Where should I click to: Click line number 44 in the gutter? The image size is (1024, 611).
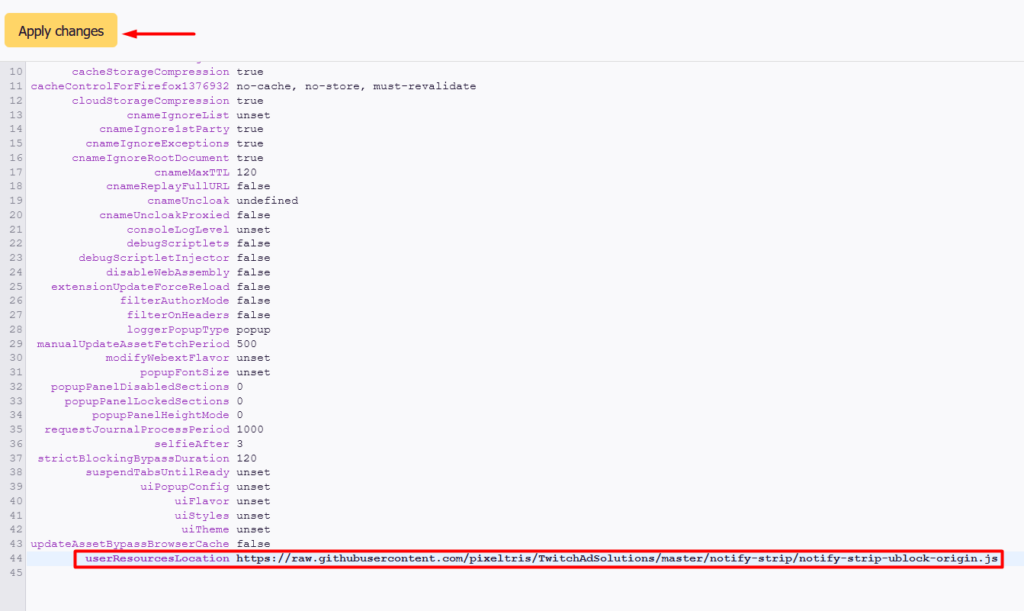coord(15,558)
